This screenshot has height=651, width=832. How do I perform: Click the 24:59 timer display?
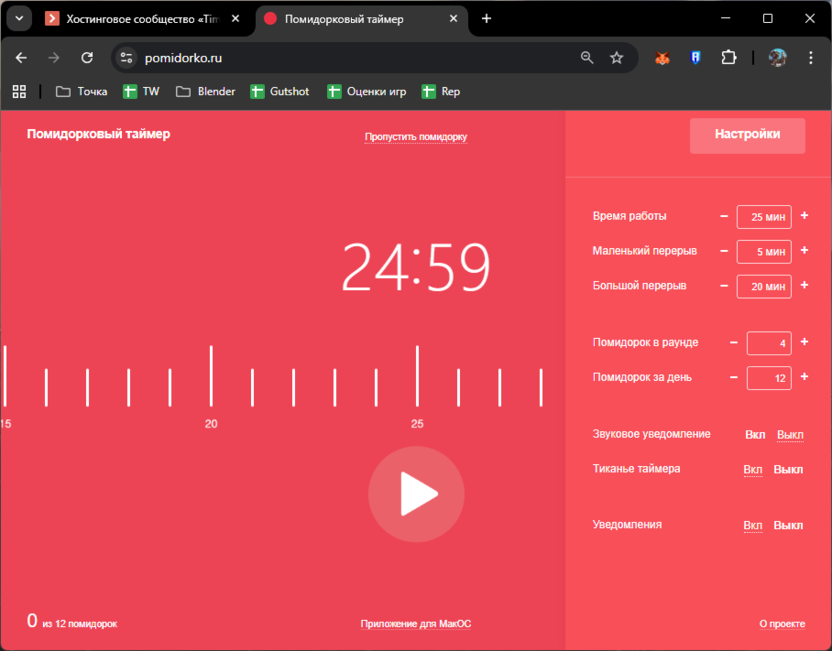(x=416, y=266)
